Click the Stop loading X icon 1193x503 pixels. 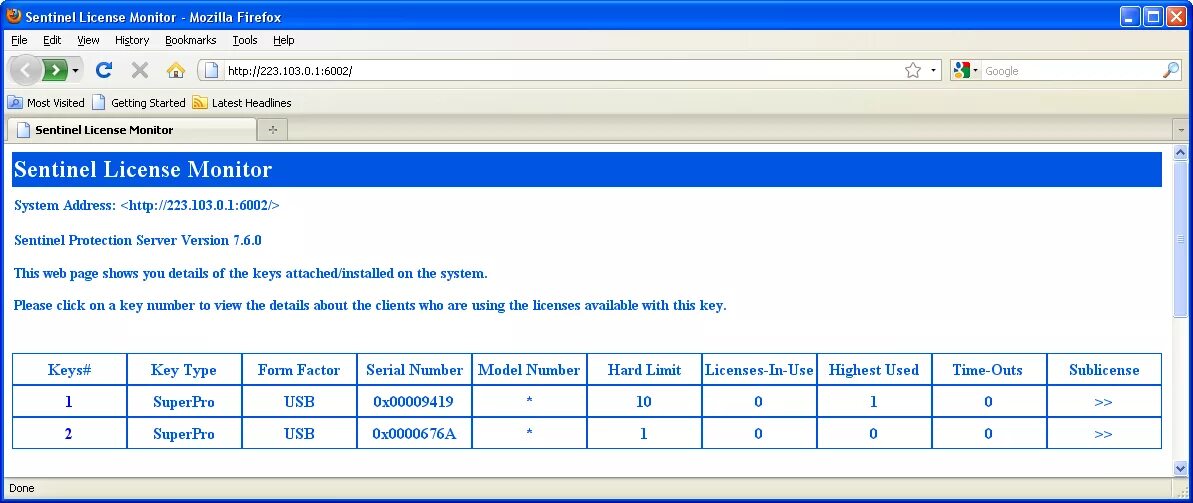140,70
